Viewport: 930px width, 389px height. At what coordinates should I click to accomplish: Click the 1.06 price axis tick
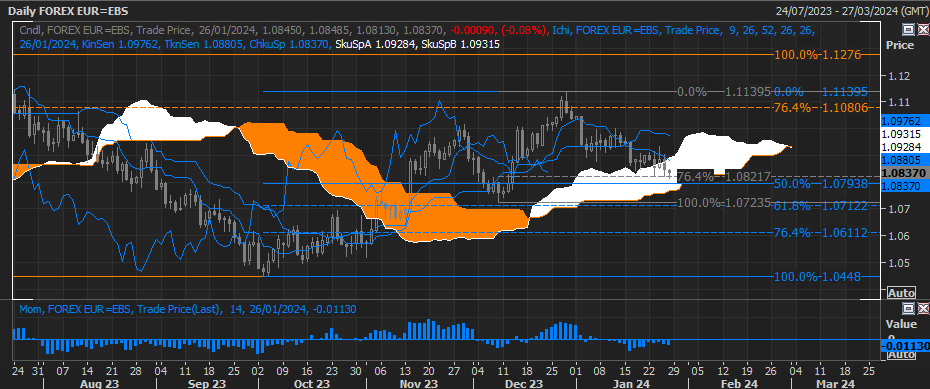898,236
